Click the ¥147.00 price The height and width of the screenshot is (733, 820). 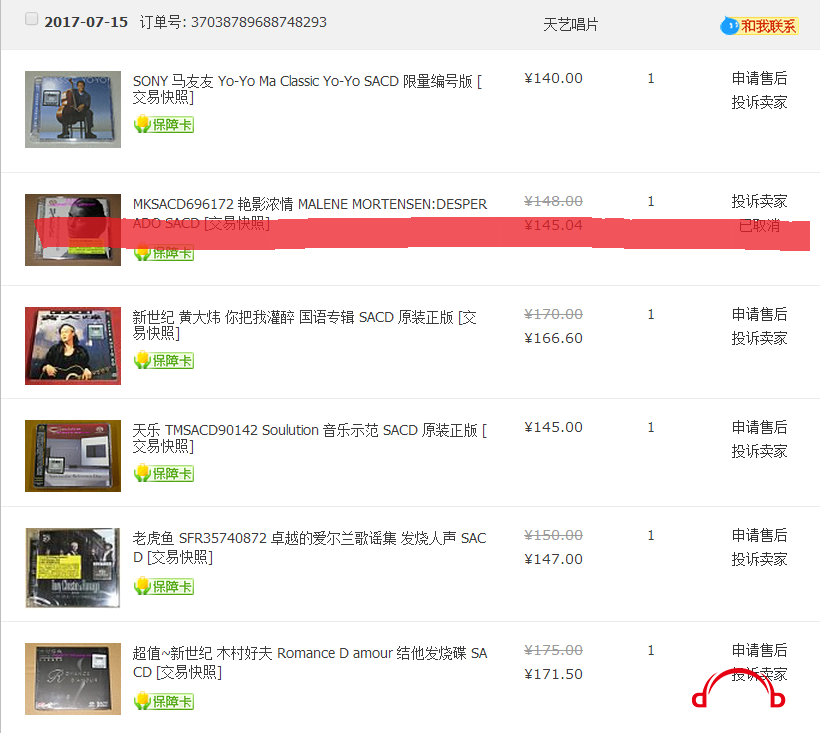[x=553, y=559]
